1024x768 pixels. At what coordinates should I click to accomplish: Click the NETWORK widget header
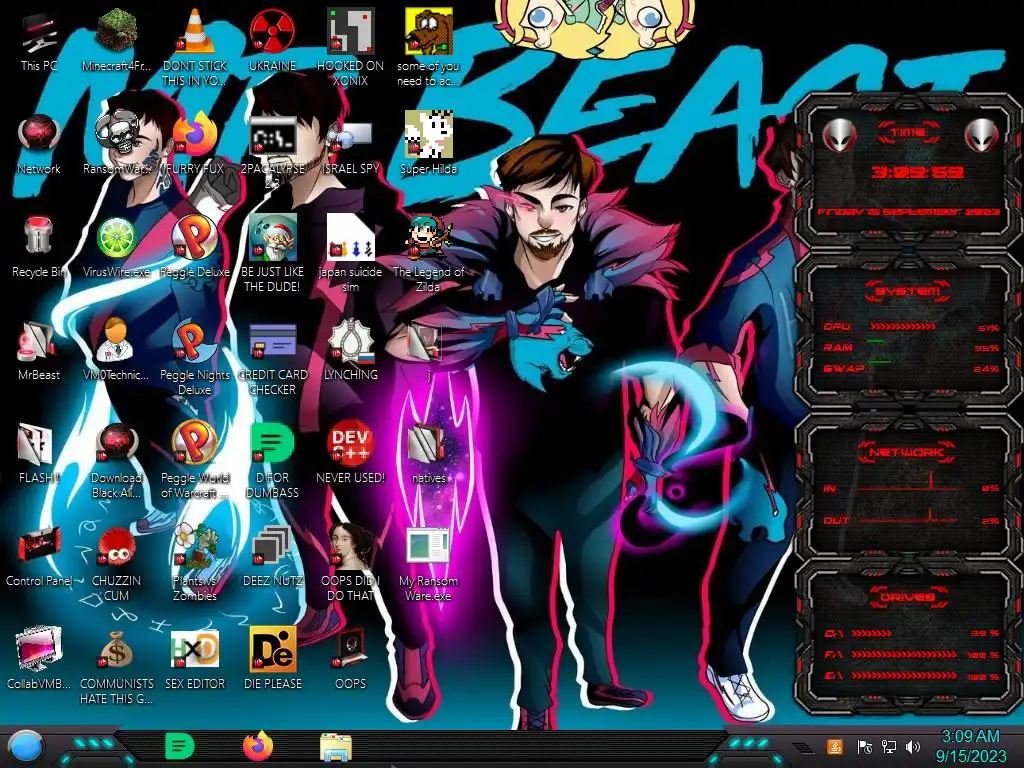pos(908,452)
